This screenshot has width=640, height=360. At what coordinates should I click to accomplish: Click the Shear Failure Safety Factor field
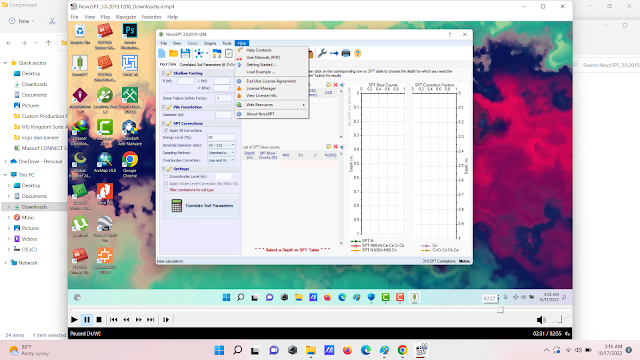coord(223,98)
